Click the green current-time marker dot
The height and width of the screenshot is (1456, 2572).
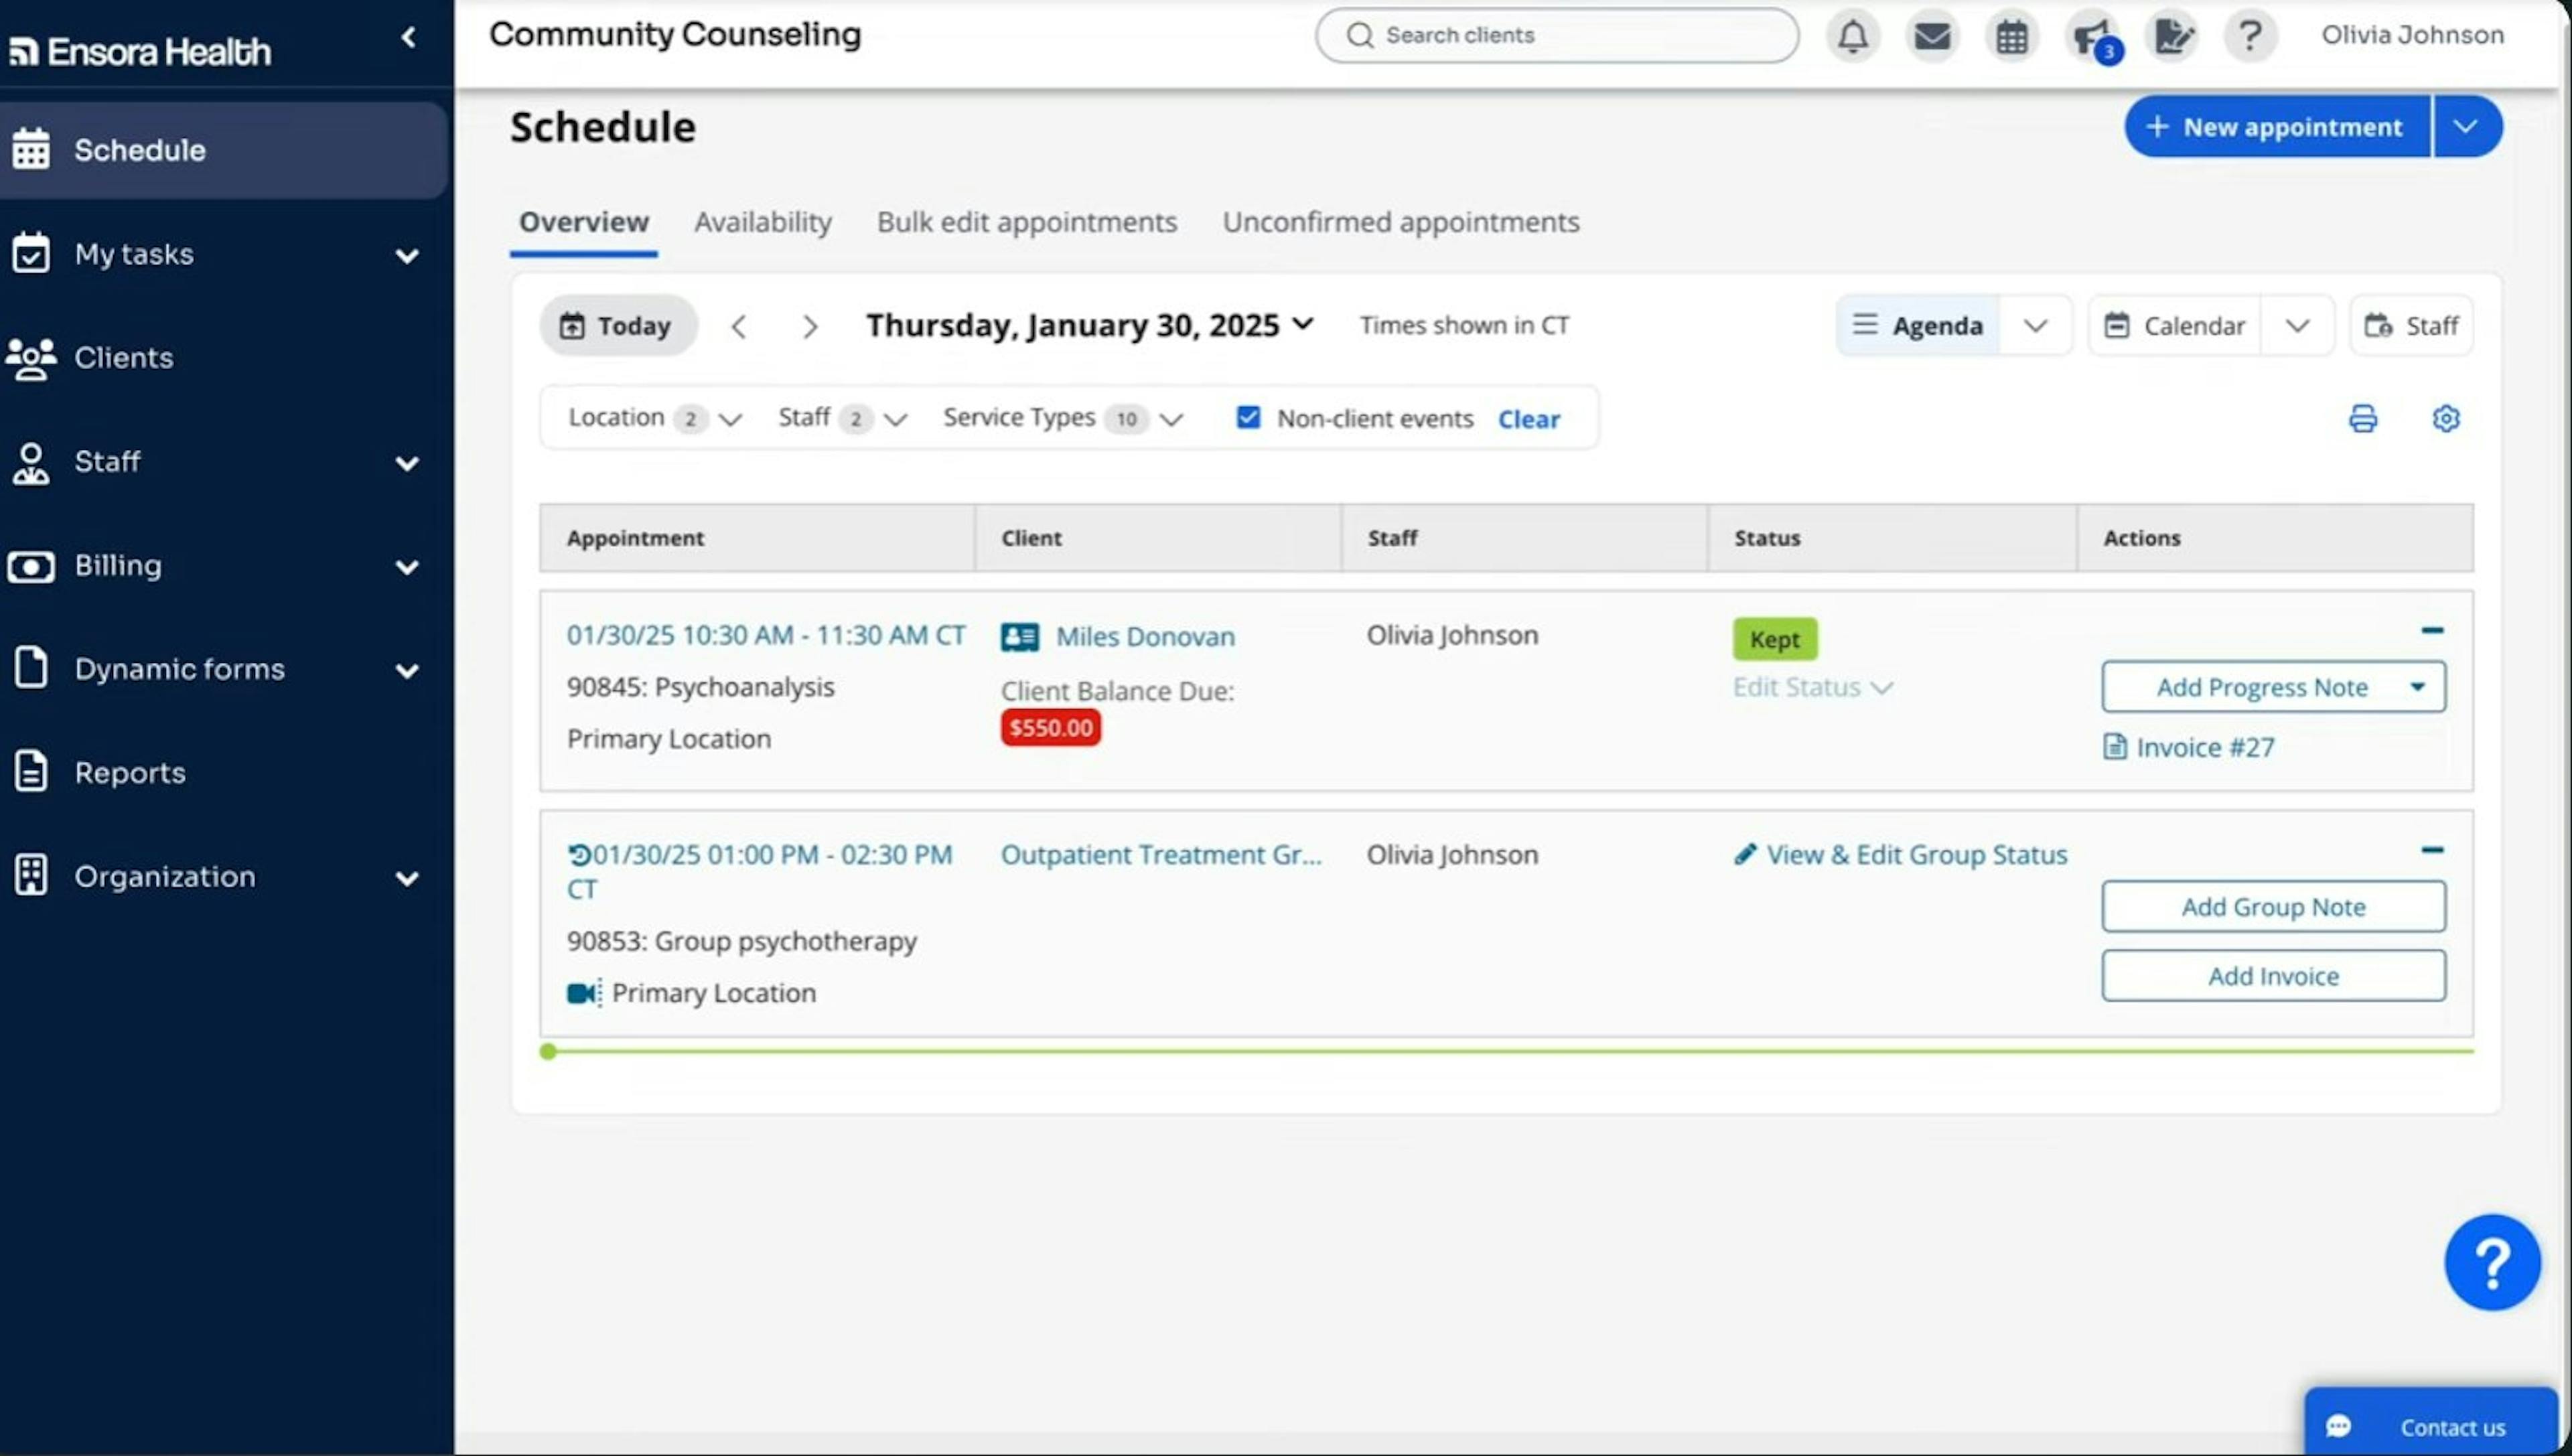click(x=548, y=1051)
